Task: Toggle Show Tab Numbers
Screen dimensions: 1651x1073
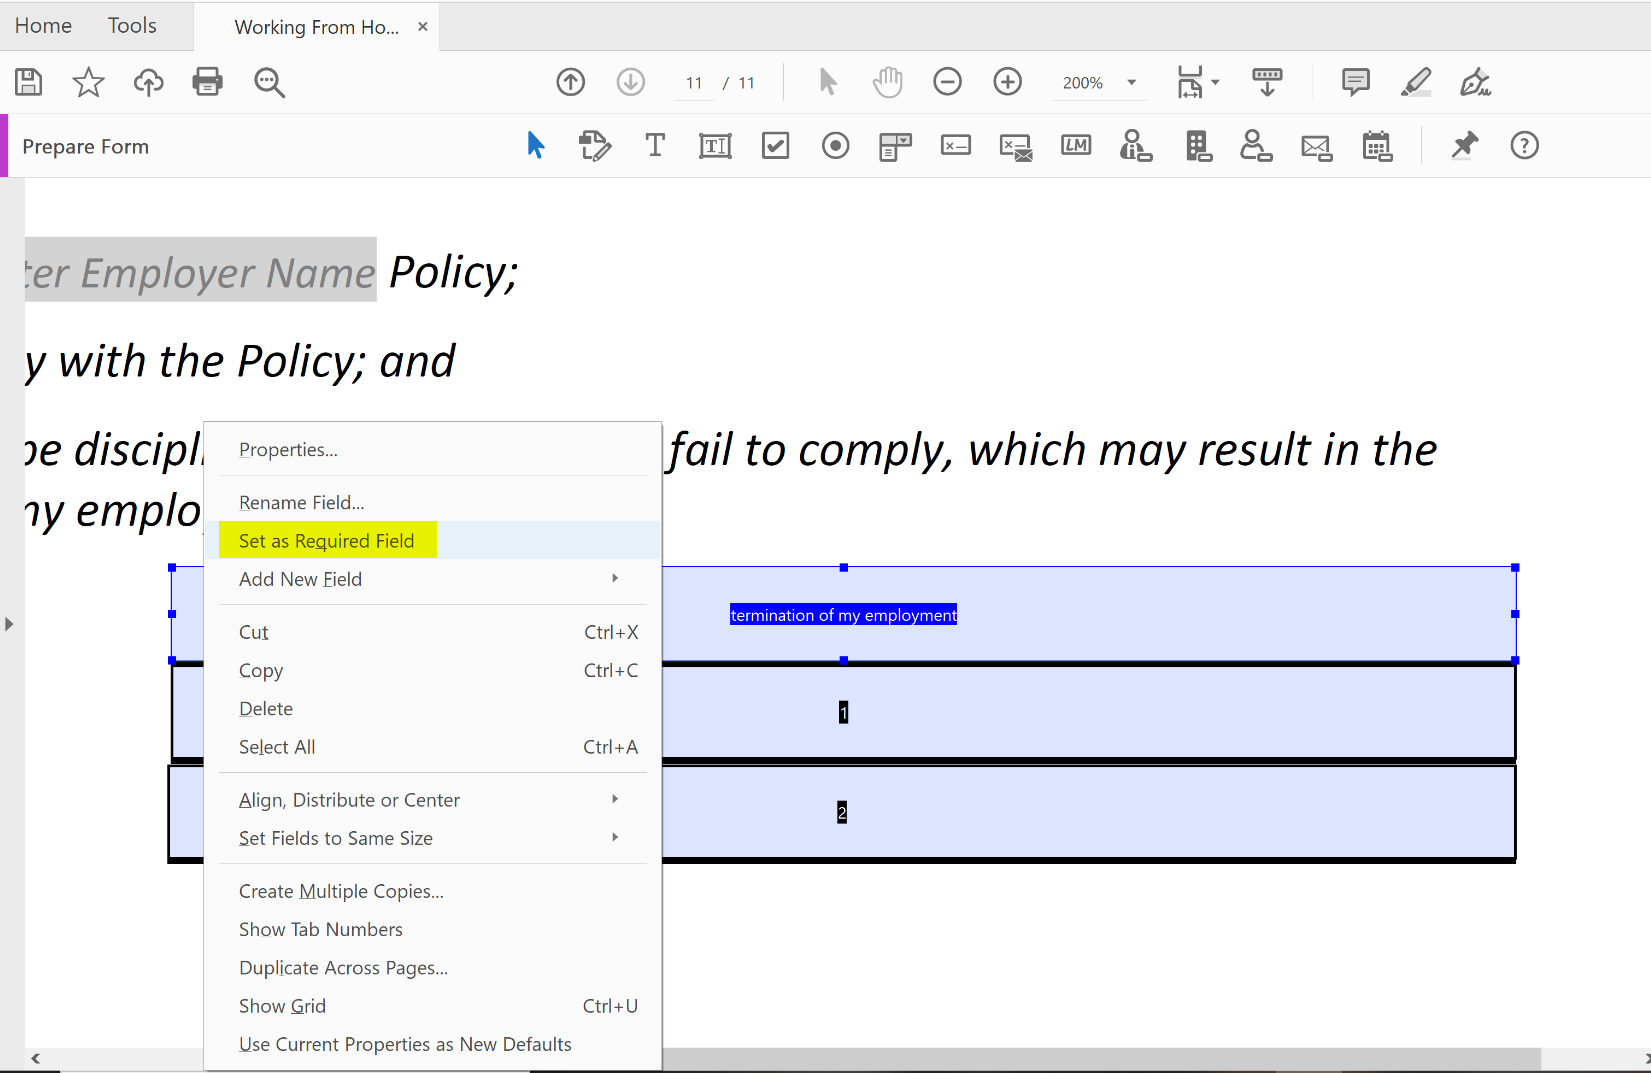Action: pos(433,930)
